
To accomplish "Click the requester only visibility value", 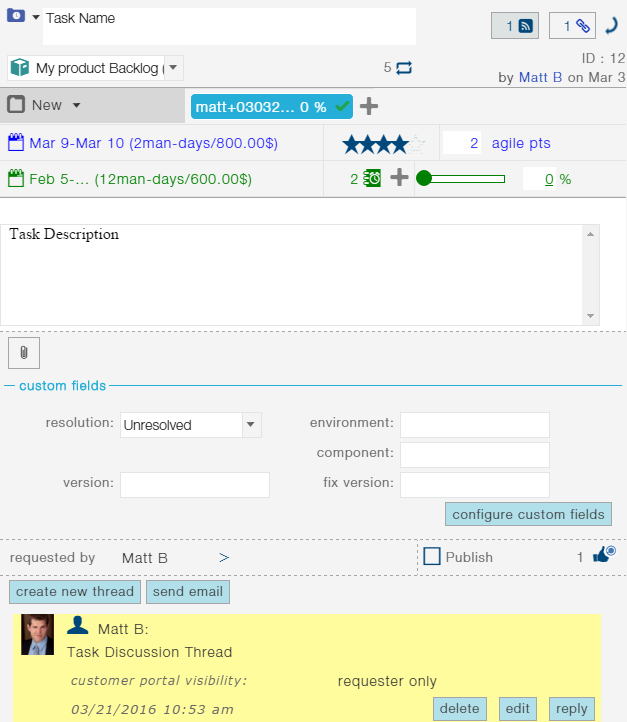I will tap(387, 681).
